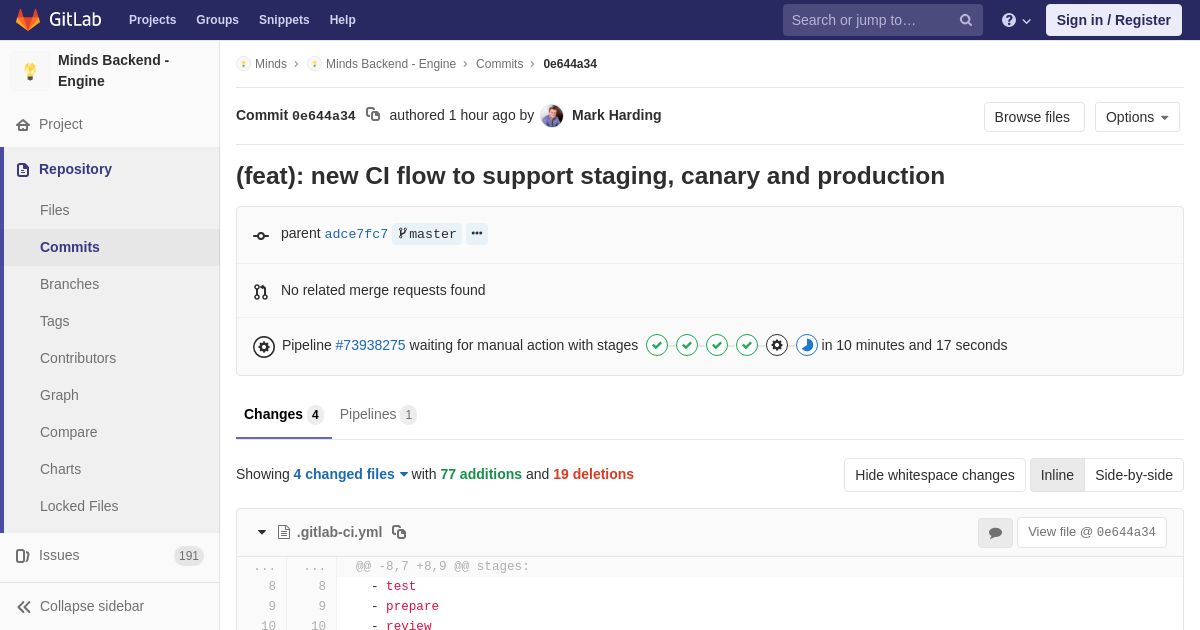1200x630 pixels.
Task: Switch to the Changes tab
Action: [284, 414]
